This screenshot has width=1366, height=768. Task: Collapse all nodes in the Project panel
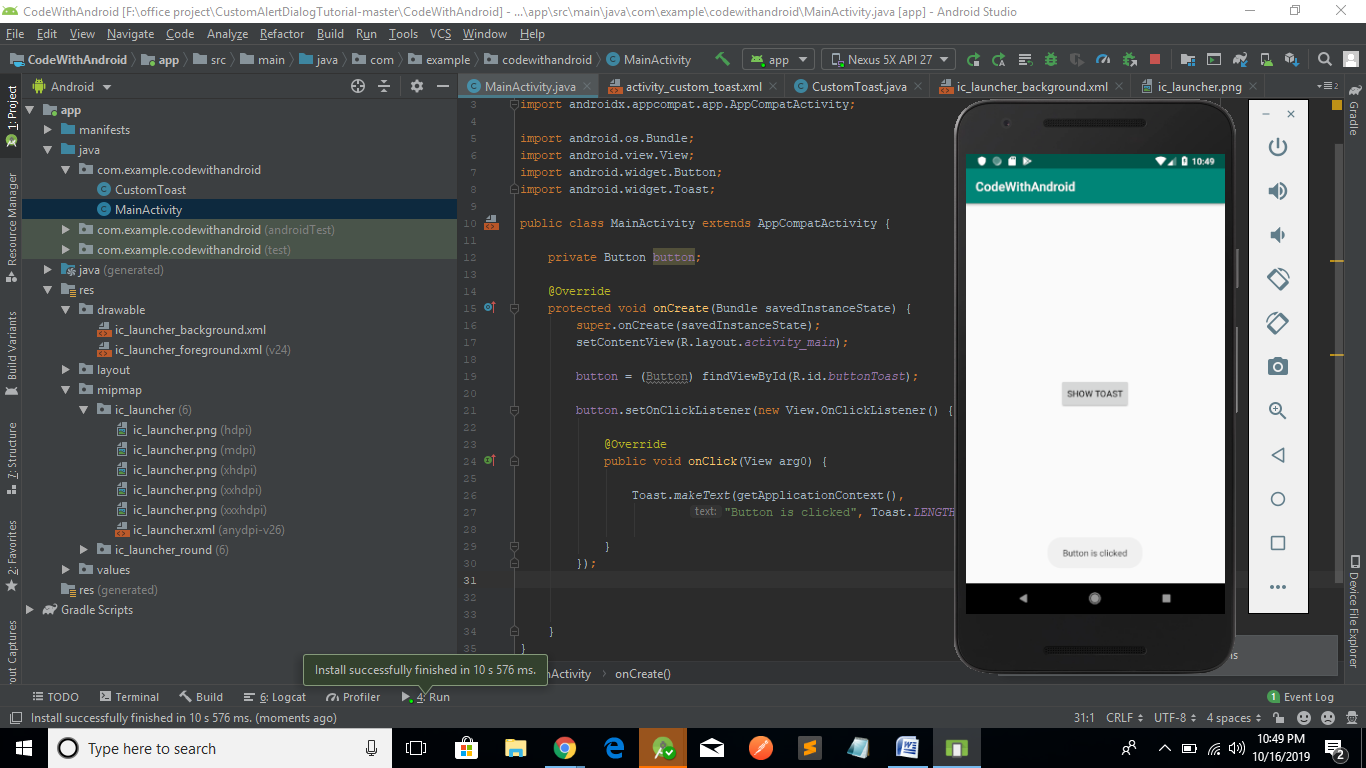pos(384,86)
